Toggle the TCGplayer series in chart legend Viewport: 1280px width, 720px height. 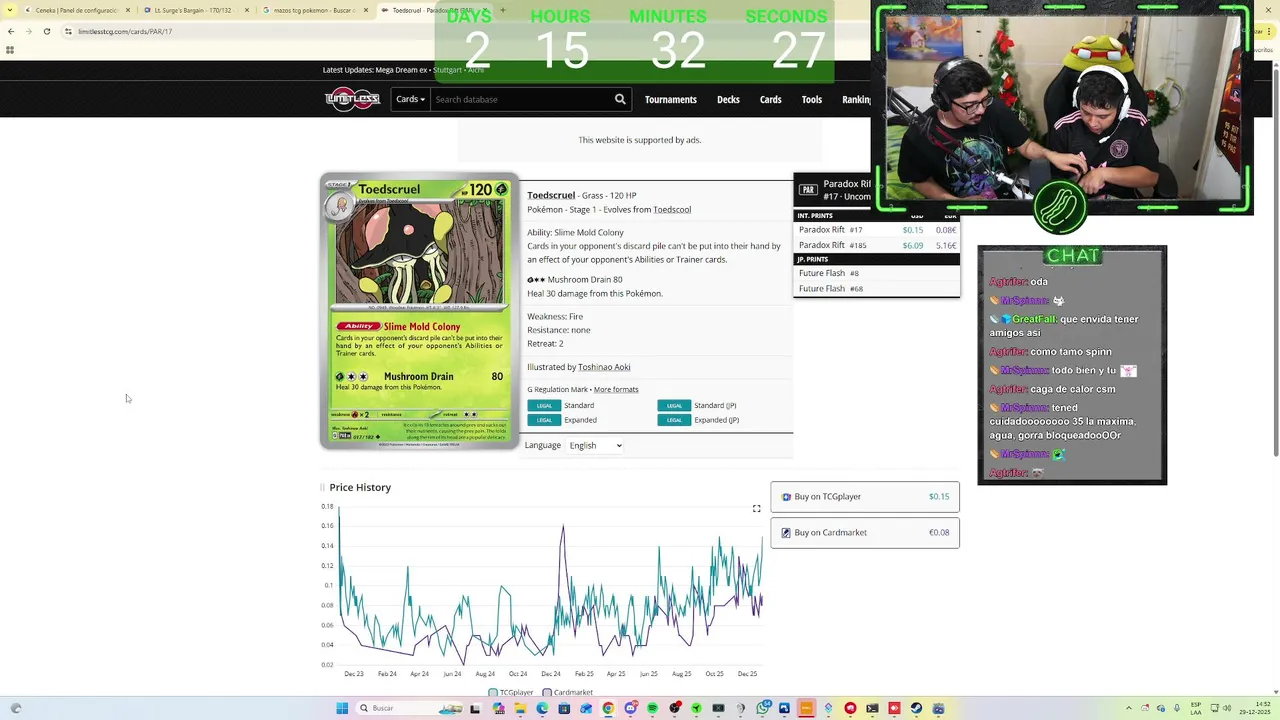pos(511,692)
